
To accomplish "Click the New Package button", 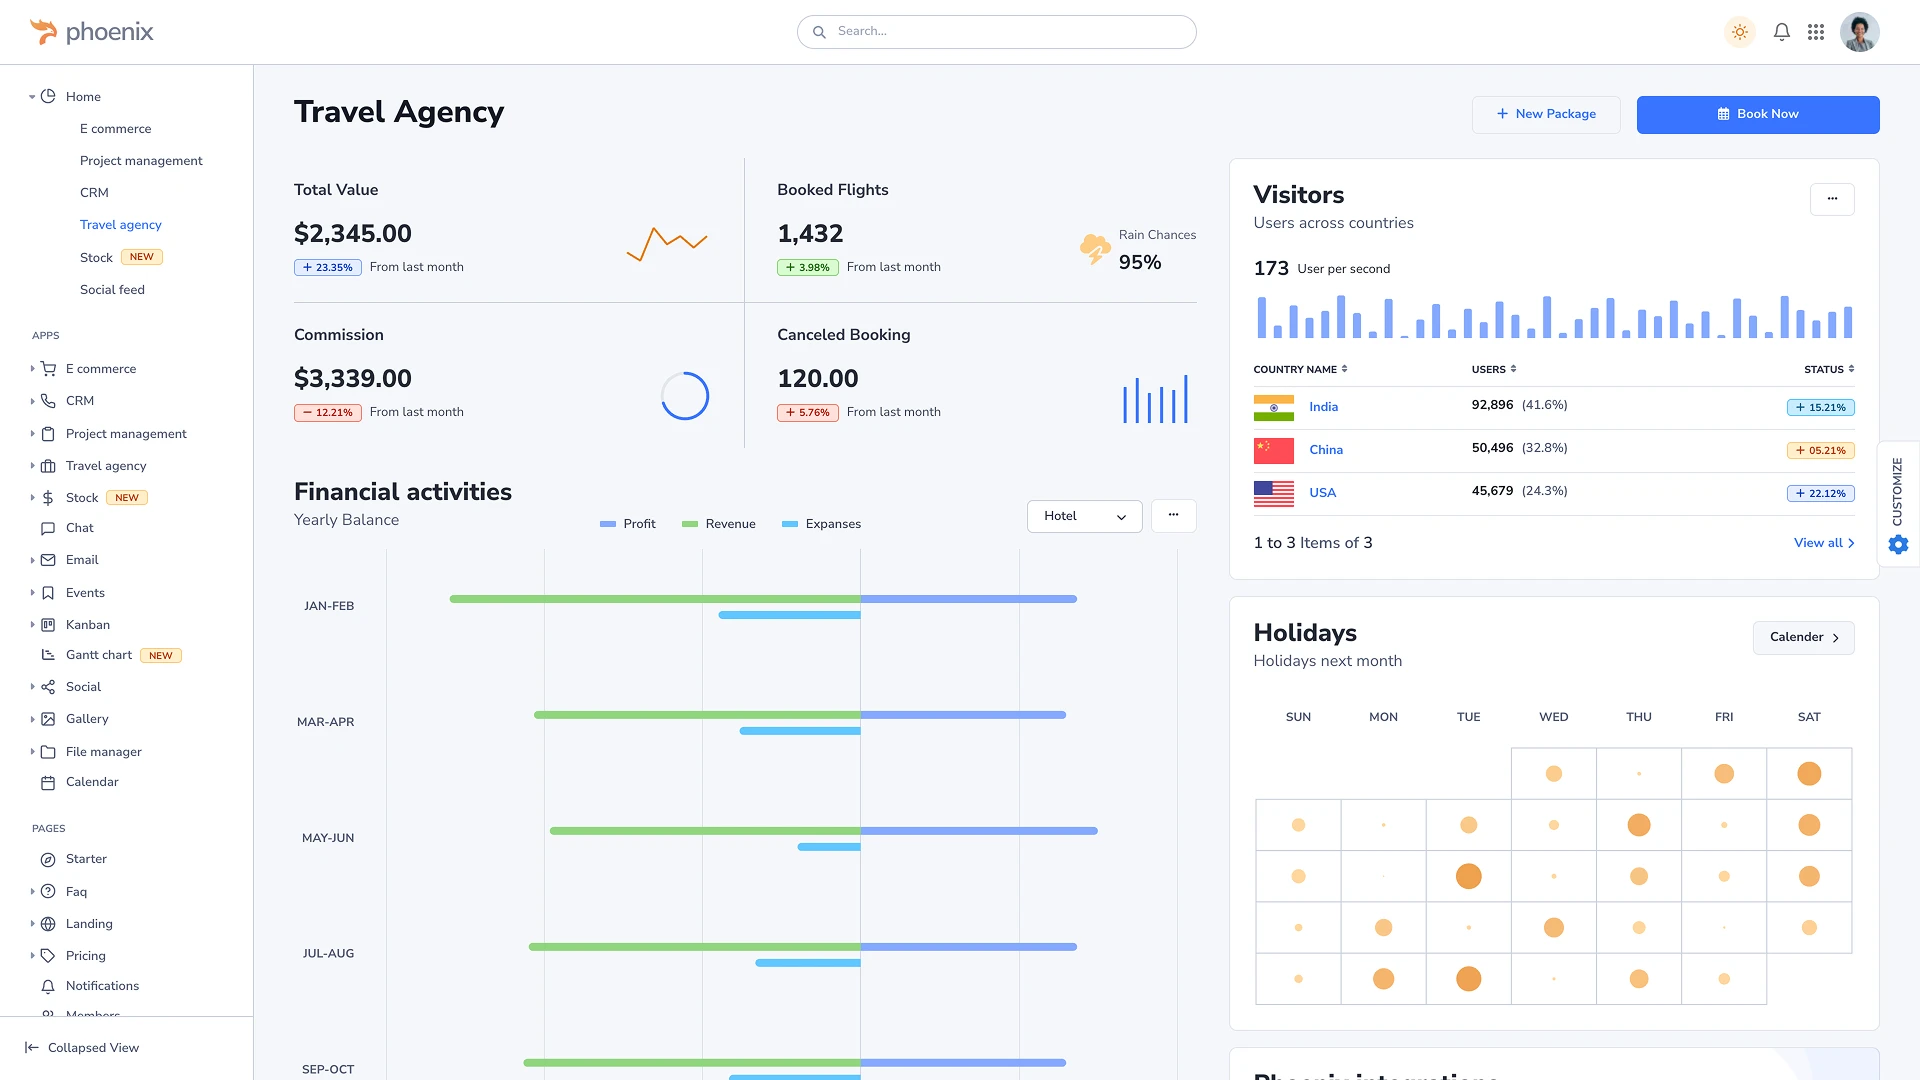I will pyautogui.click(x=1546, y=114).
